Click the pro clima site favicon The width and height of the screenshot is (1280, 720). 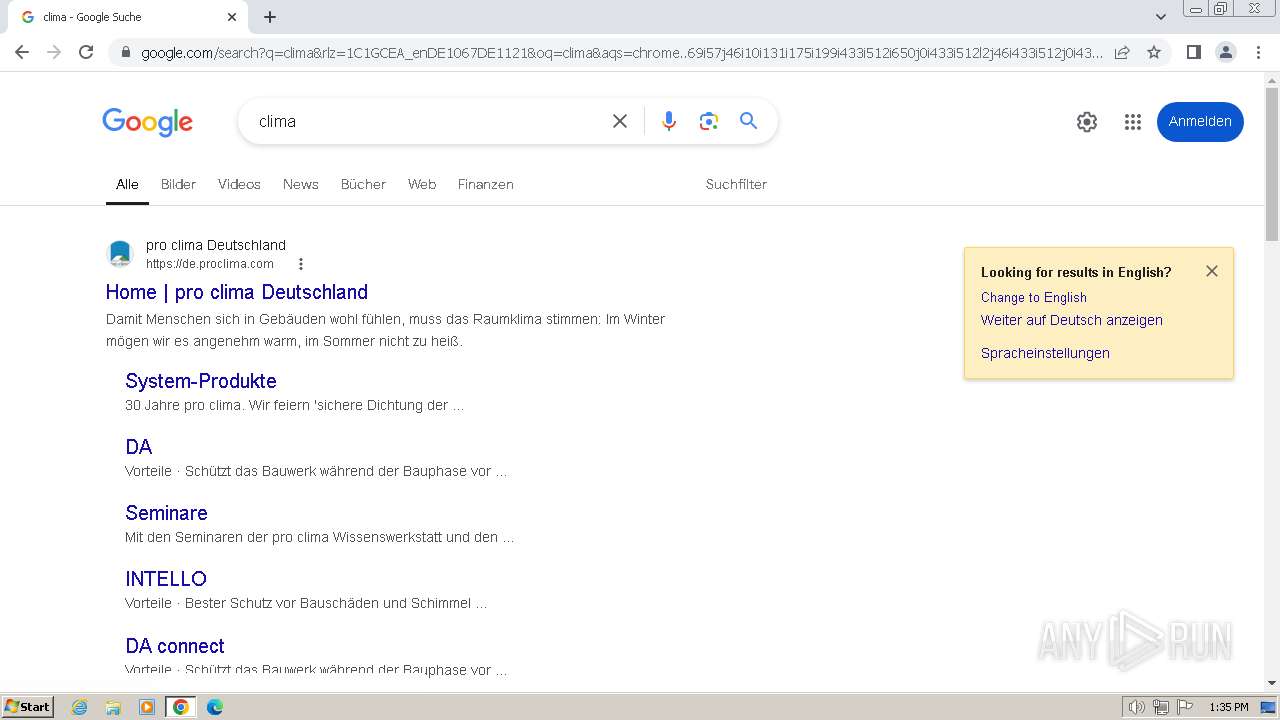tap(120, 254)
